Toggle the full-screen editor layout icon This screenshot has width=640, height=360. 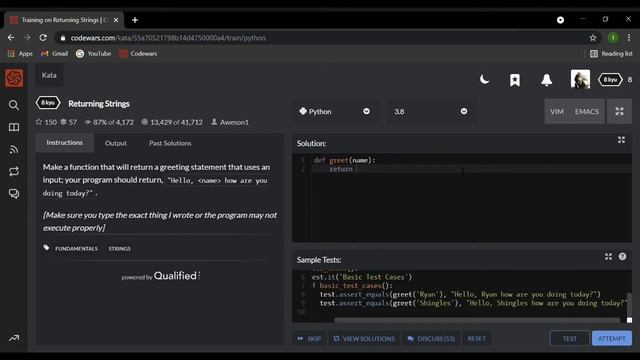(x=619, y=111)
